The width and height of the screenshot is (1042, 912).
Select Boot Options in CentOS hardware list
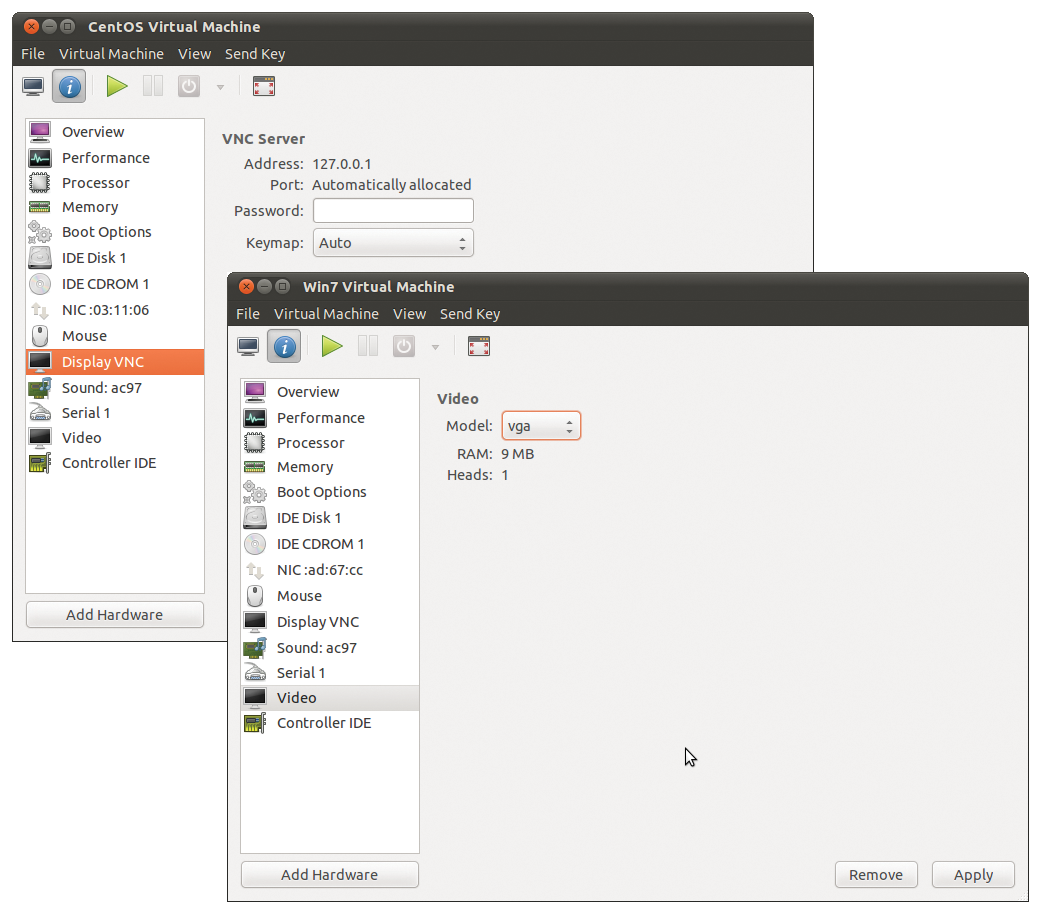(x=115, y=232)
